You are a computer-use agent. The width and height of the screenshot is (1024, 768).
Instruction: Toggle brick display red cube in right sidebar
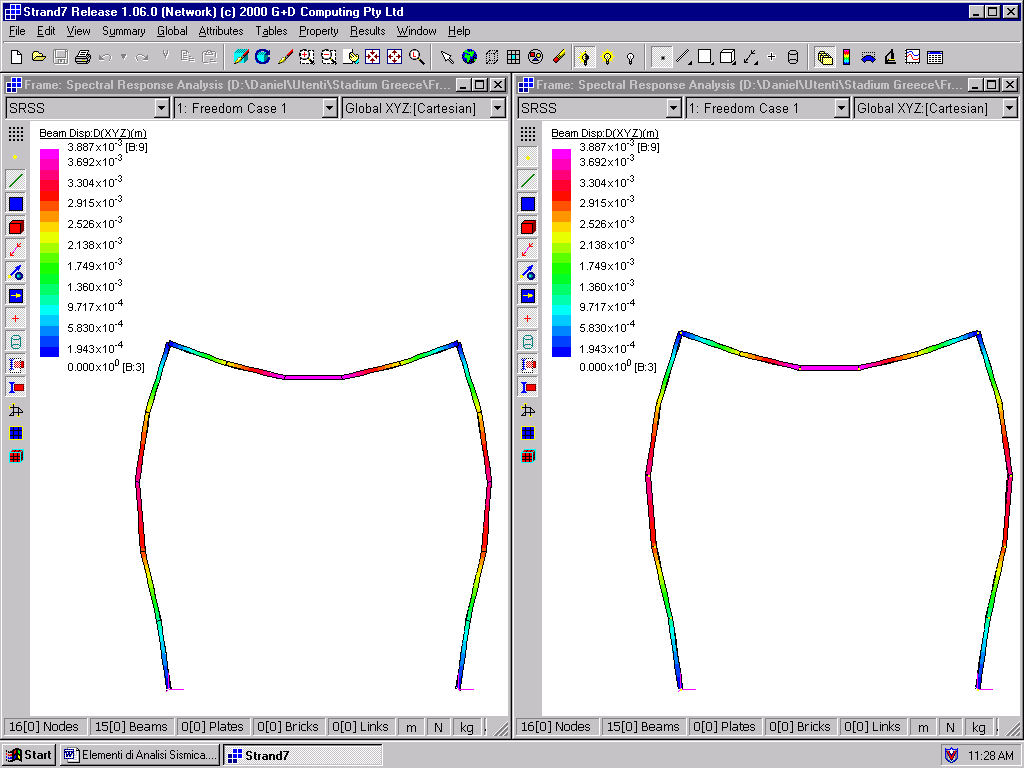pyautogui.click(x=527, y=227)
